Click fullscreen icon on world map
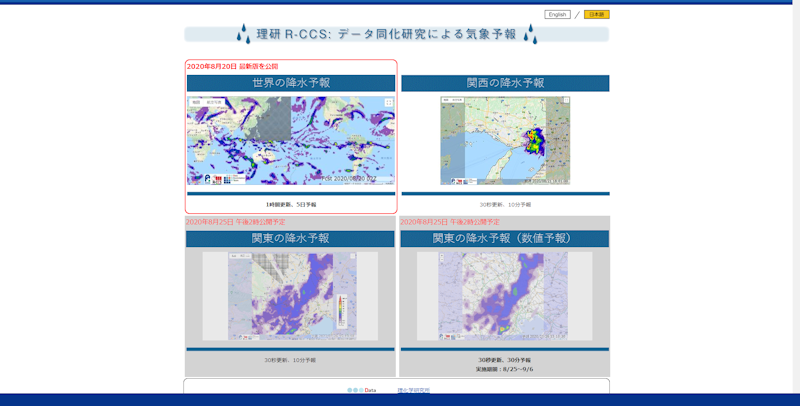 pyautogui.click(x=389, y=102)
